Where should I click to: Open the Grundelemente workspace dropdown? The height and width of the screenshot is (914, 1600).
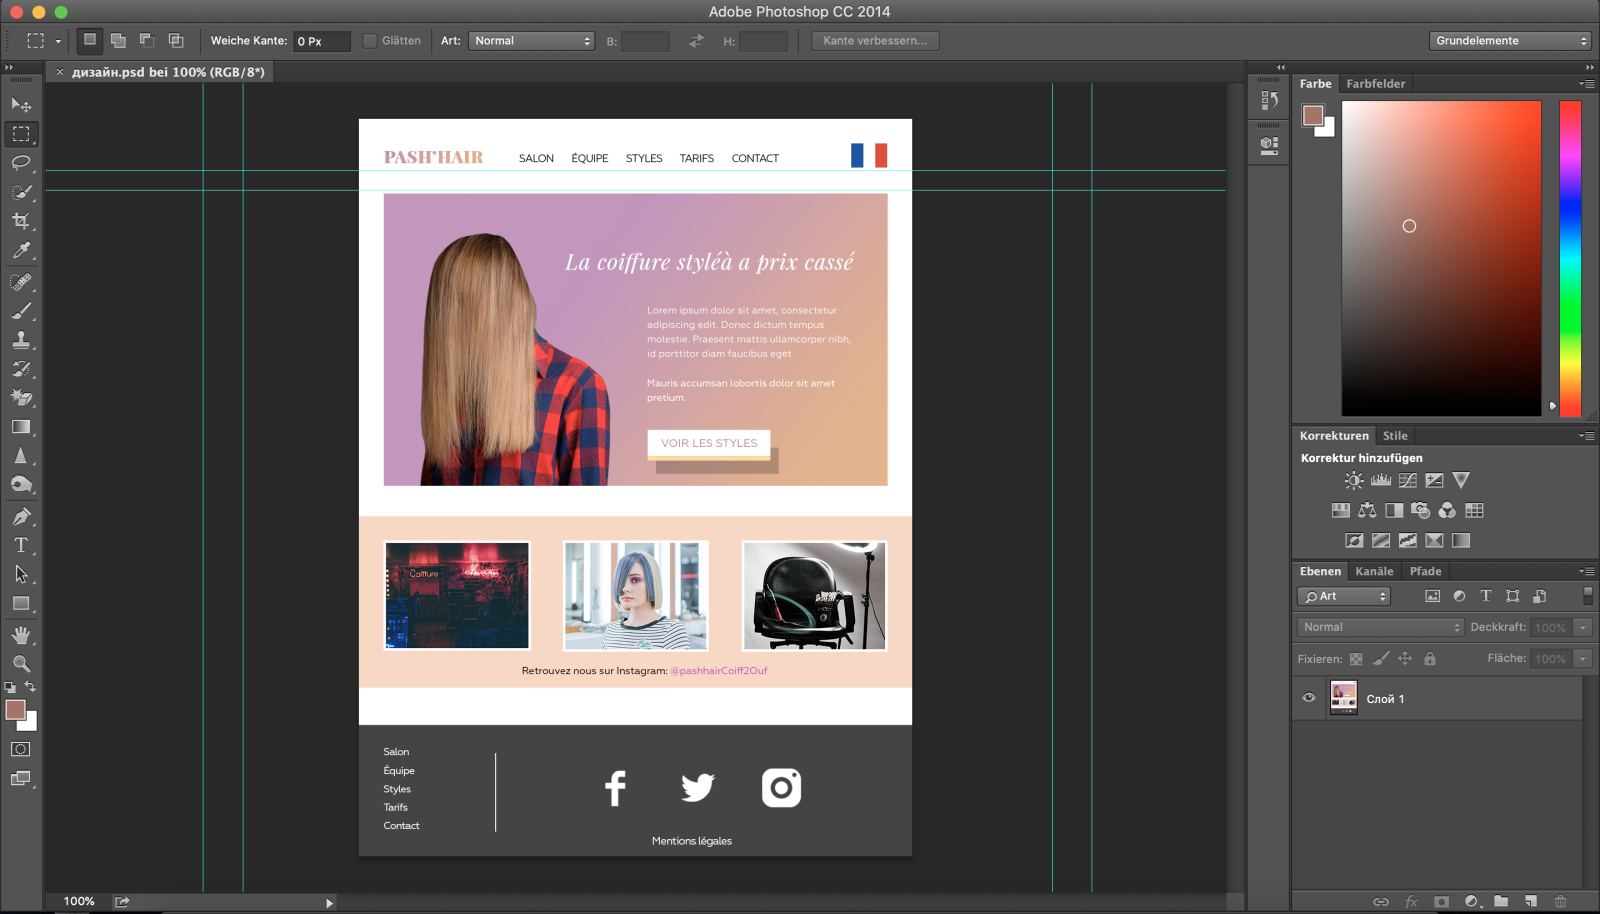point(1510,41)
